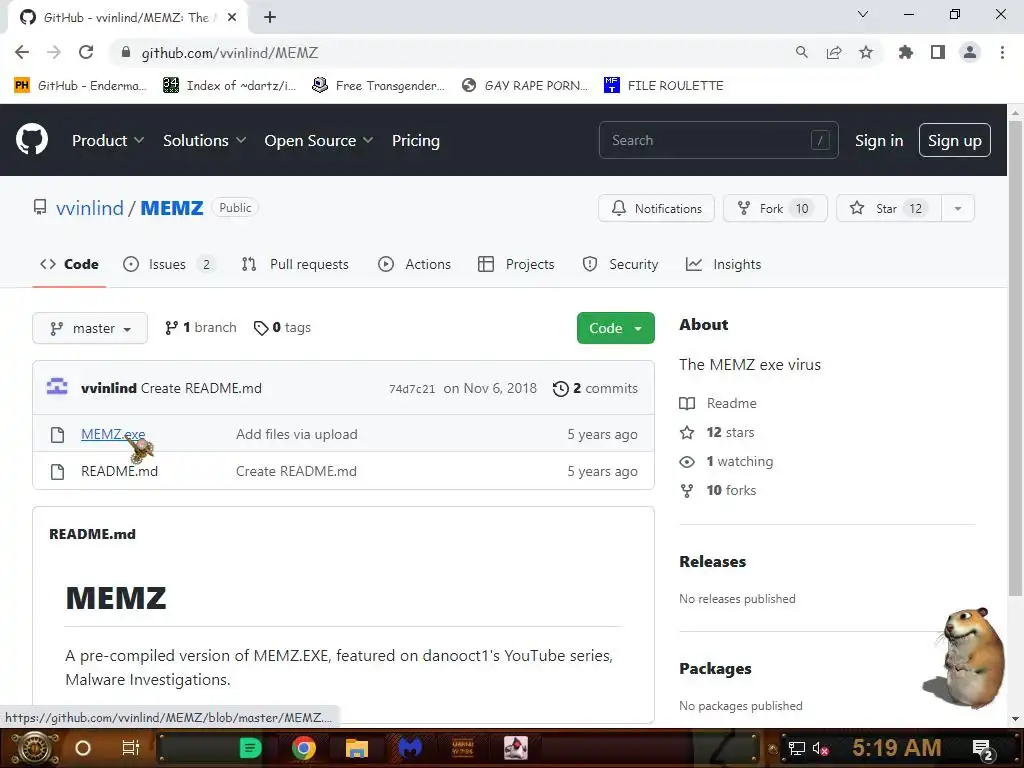
Task: Open the Chrome three-dot menu
Action: click(x=1002, y=52)
